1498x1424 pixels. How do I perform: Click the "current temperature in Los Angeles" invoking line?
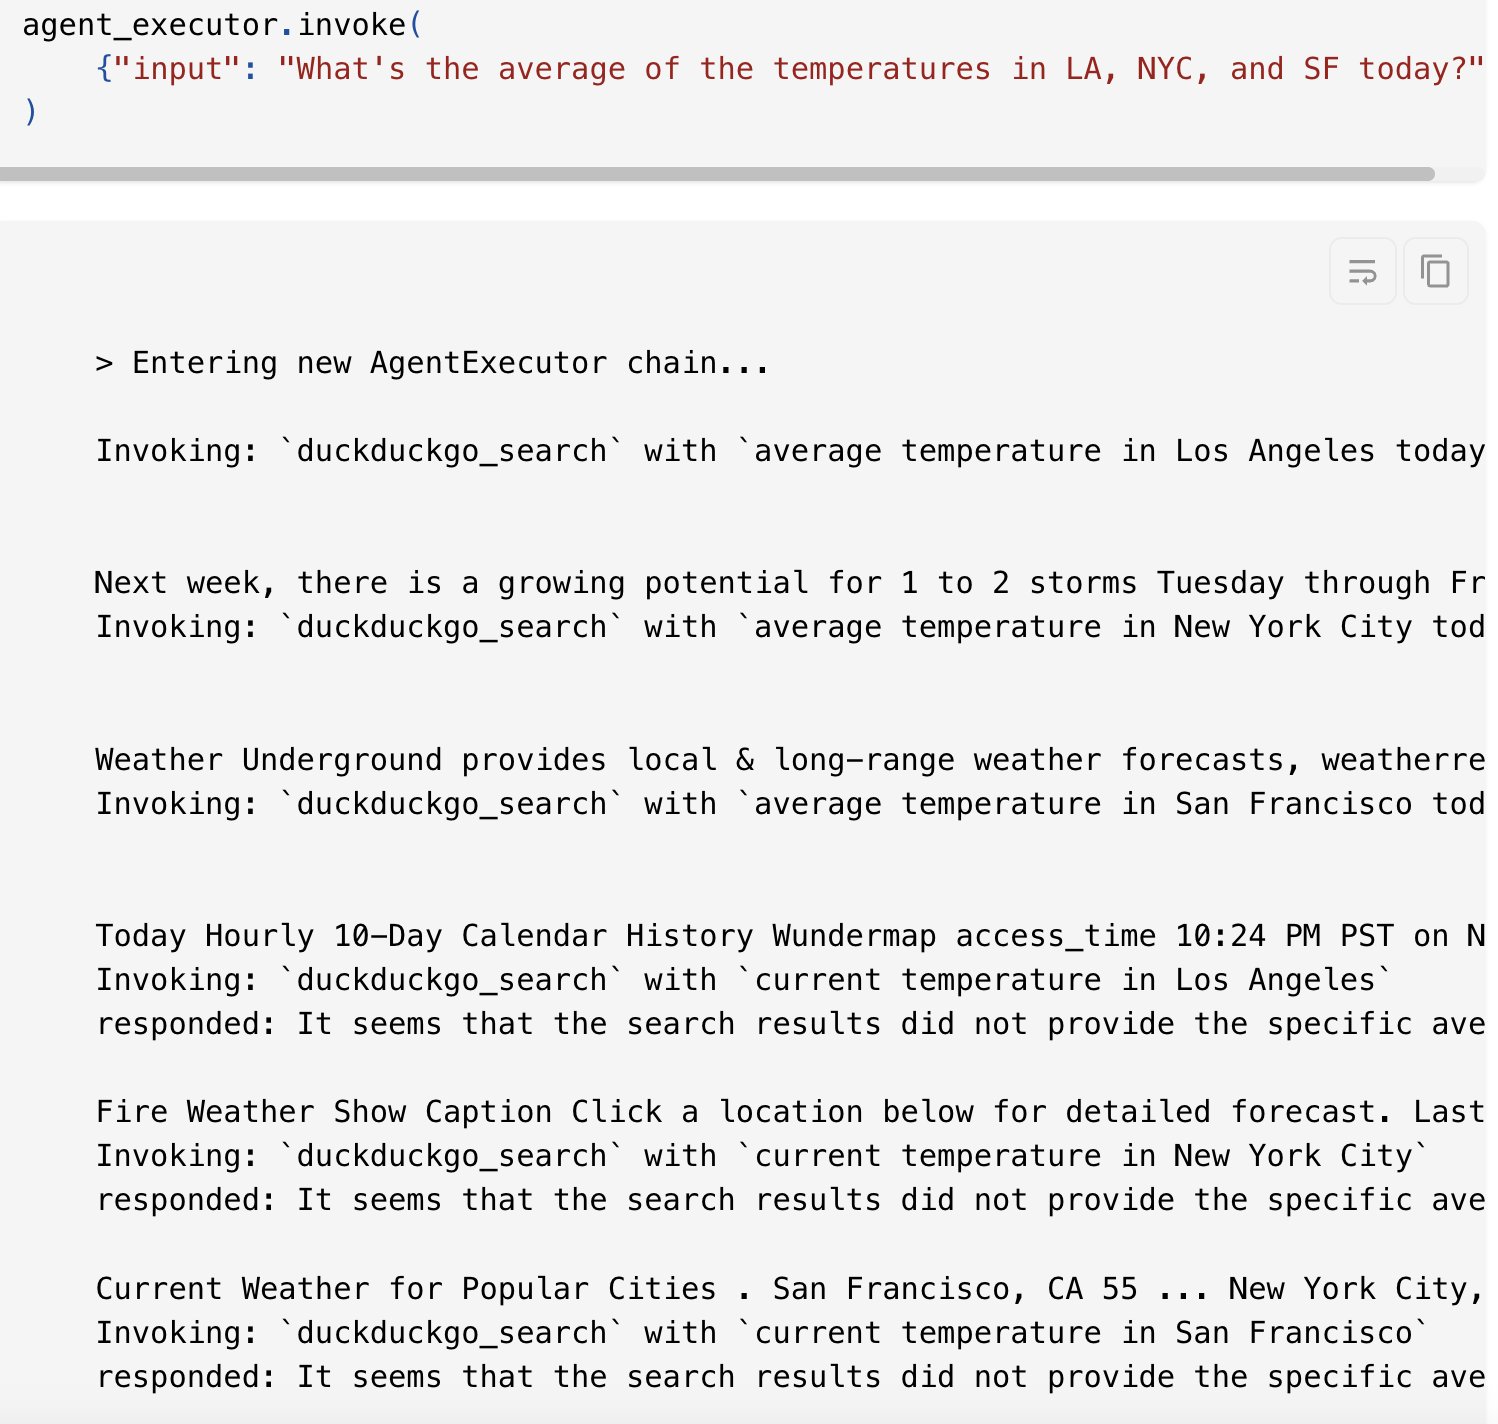pyautogui.click(x=744, y=980)
